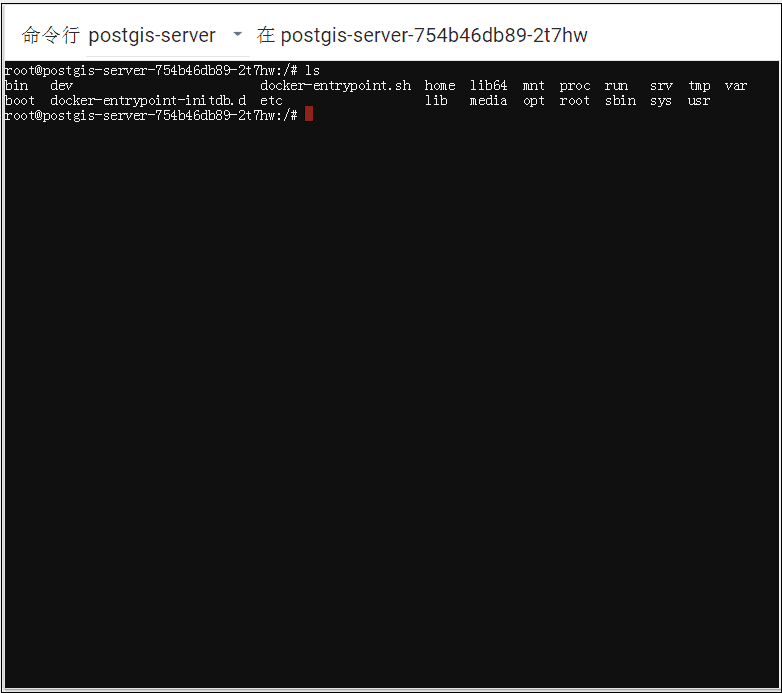Focus the empty black terminal area

click(390, 400)
